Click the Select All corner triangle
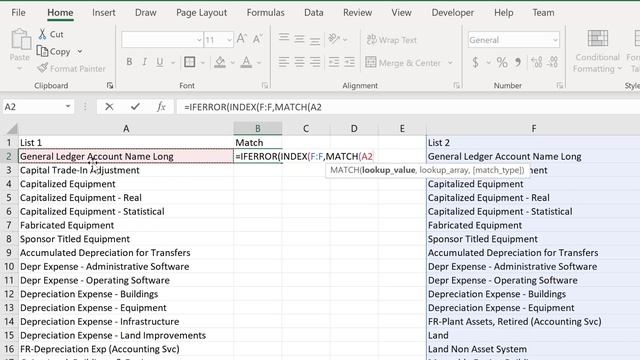The height and width of the screenshot is (360, 640). click(x=12, y=129)
